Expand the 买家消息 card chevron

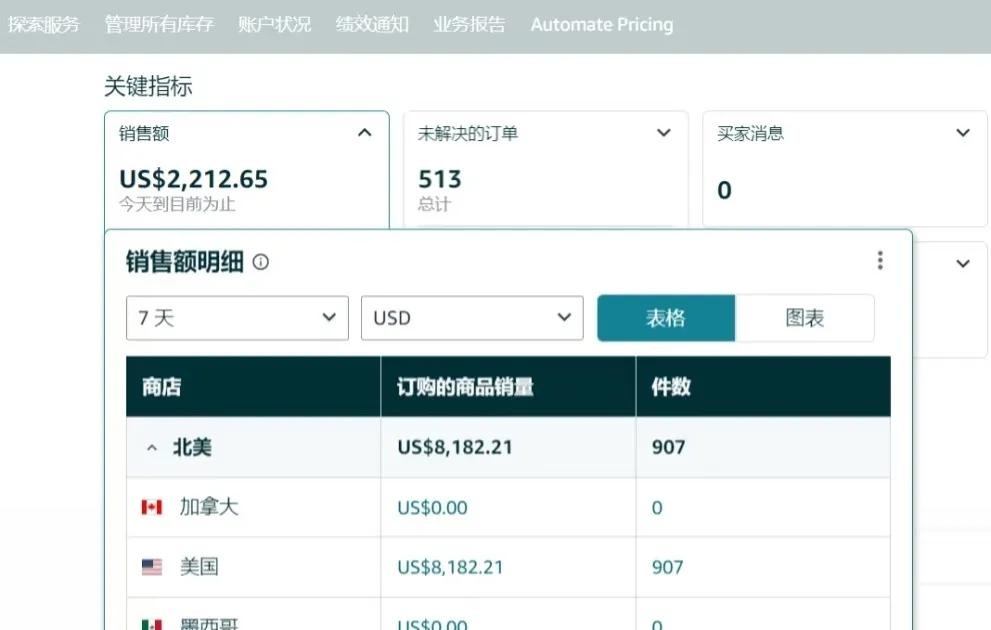963,133
